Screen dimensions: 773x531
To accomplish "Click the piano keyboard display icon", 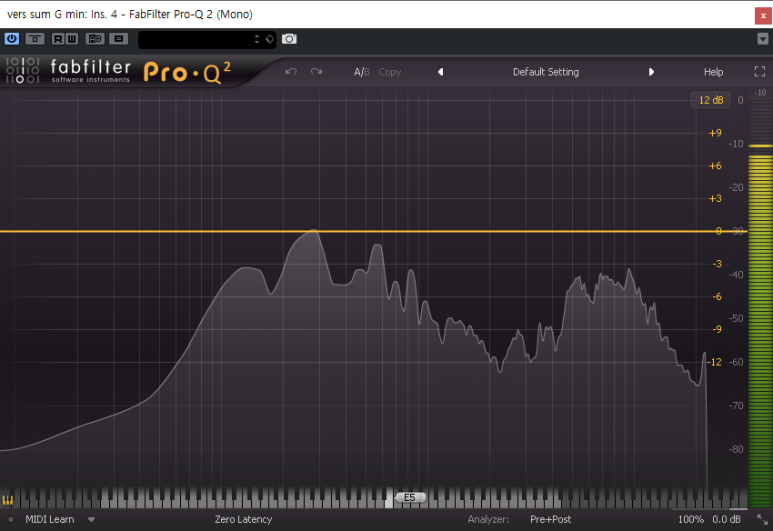I will click(x=8, y=500).
